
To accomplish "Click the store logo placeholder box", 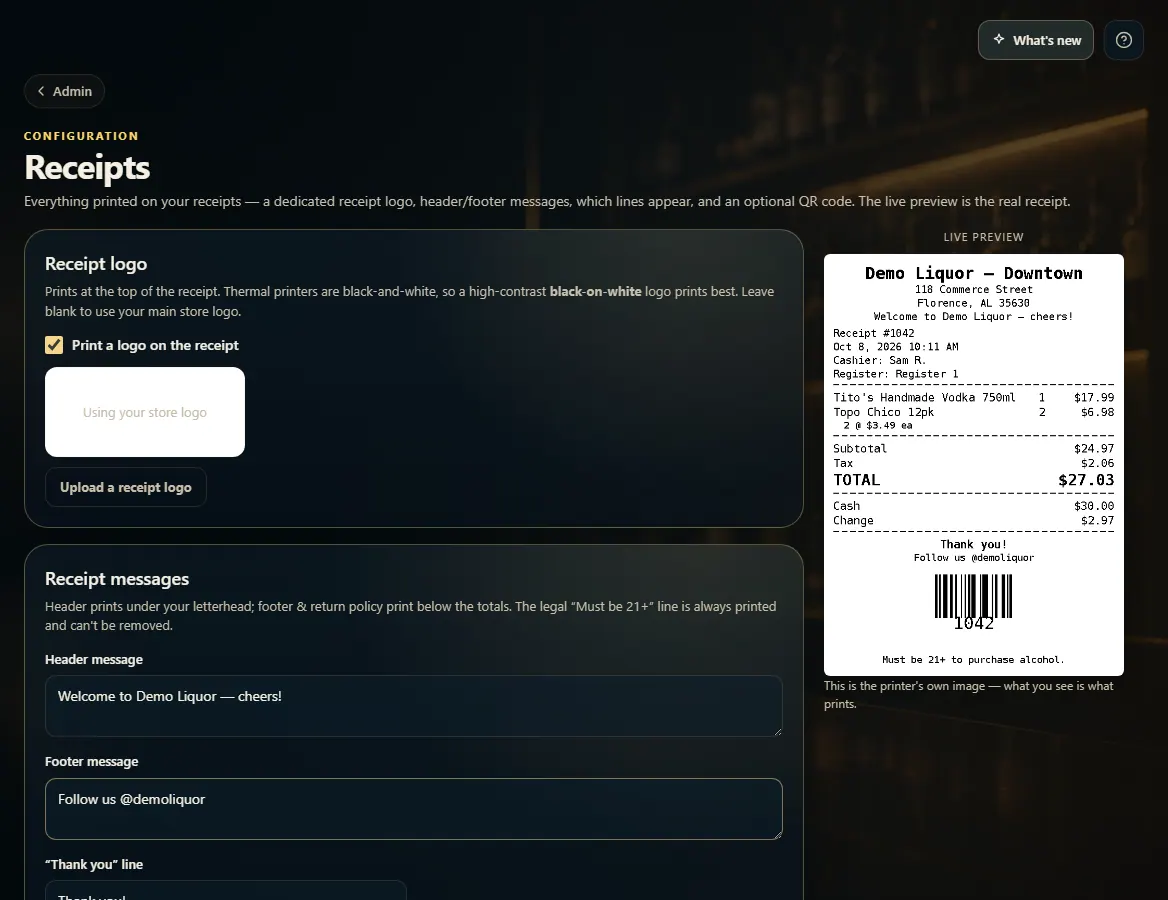I will [x=145, y=412].
